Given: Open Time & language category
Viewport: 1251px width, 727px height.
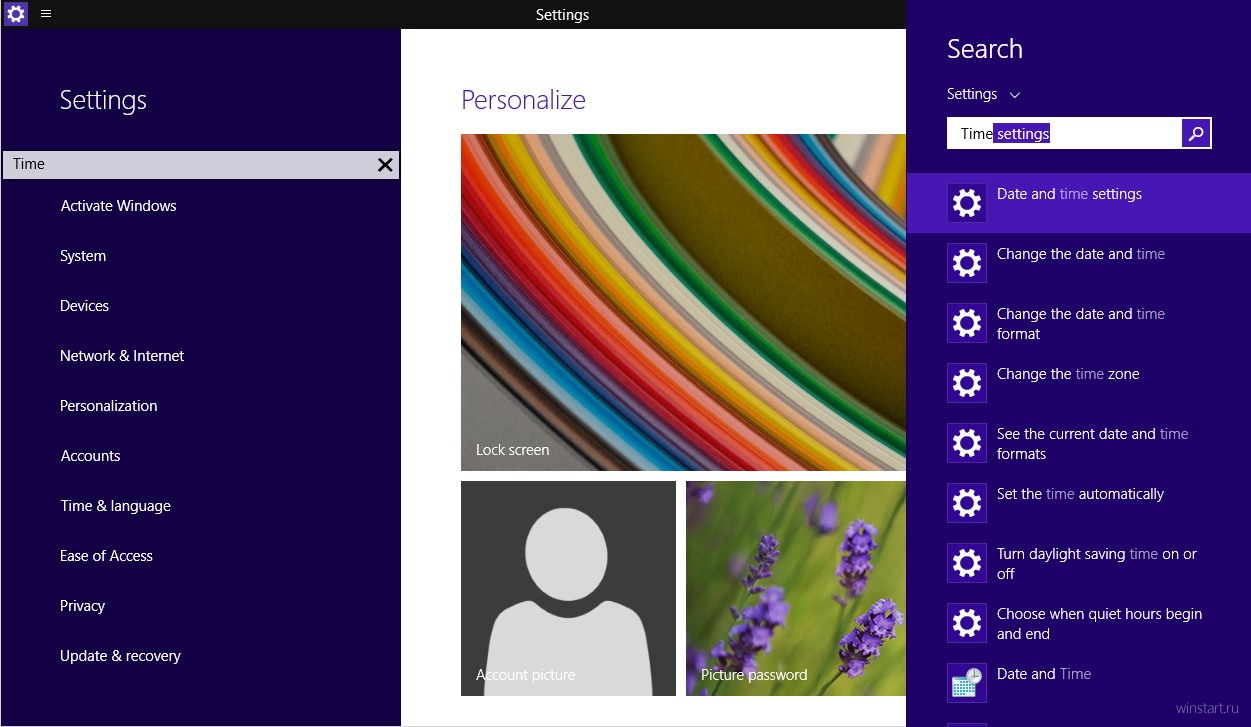Looking at the screenshot, I should [115, 506].
